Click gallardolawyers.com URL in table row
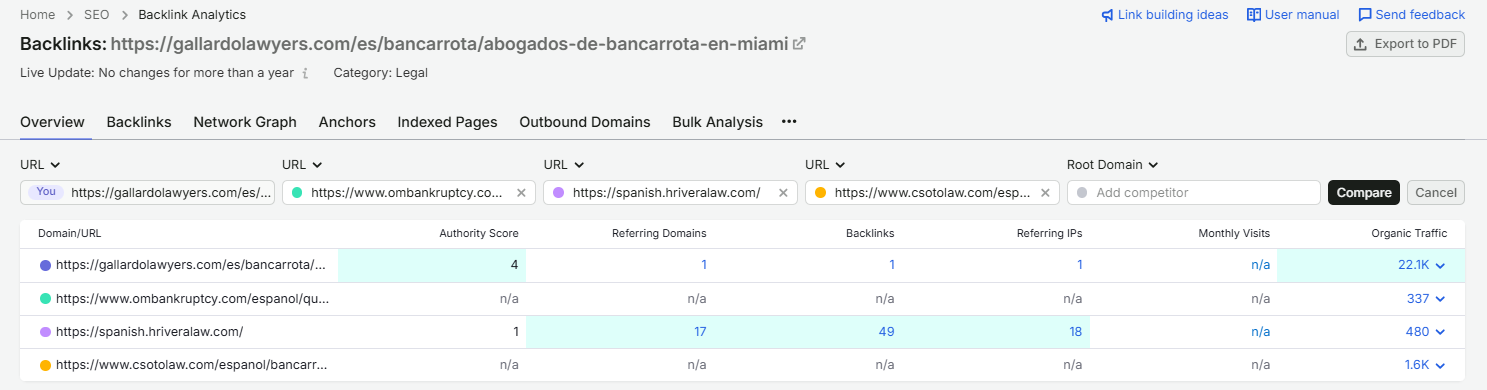The image size is (1487, 390). pos(191,265)
